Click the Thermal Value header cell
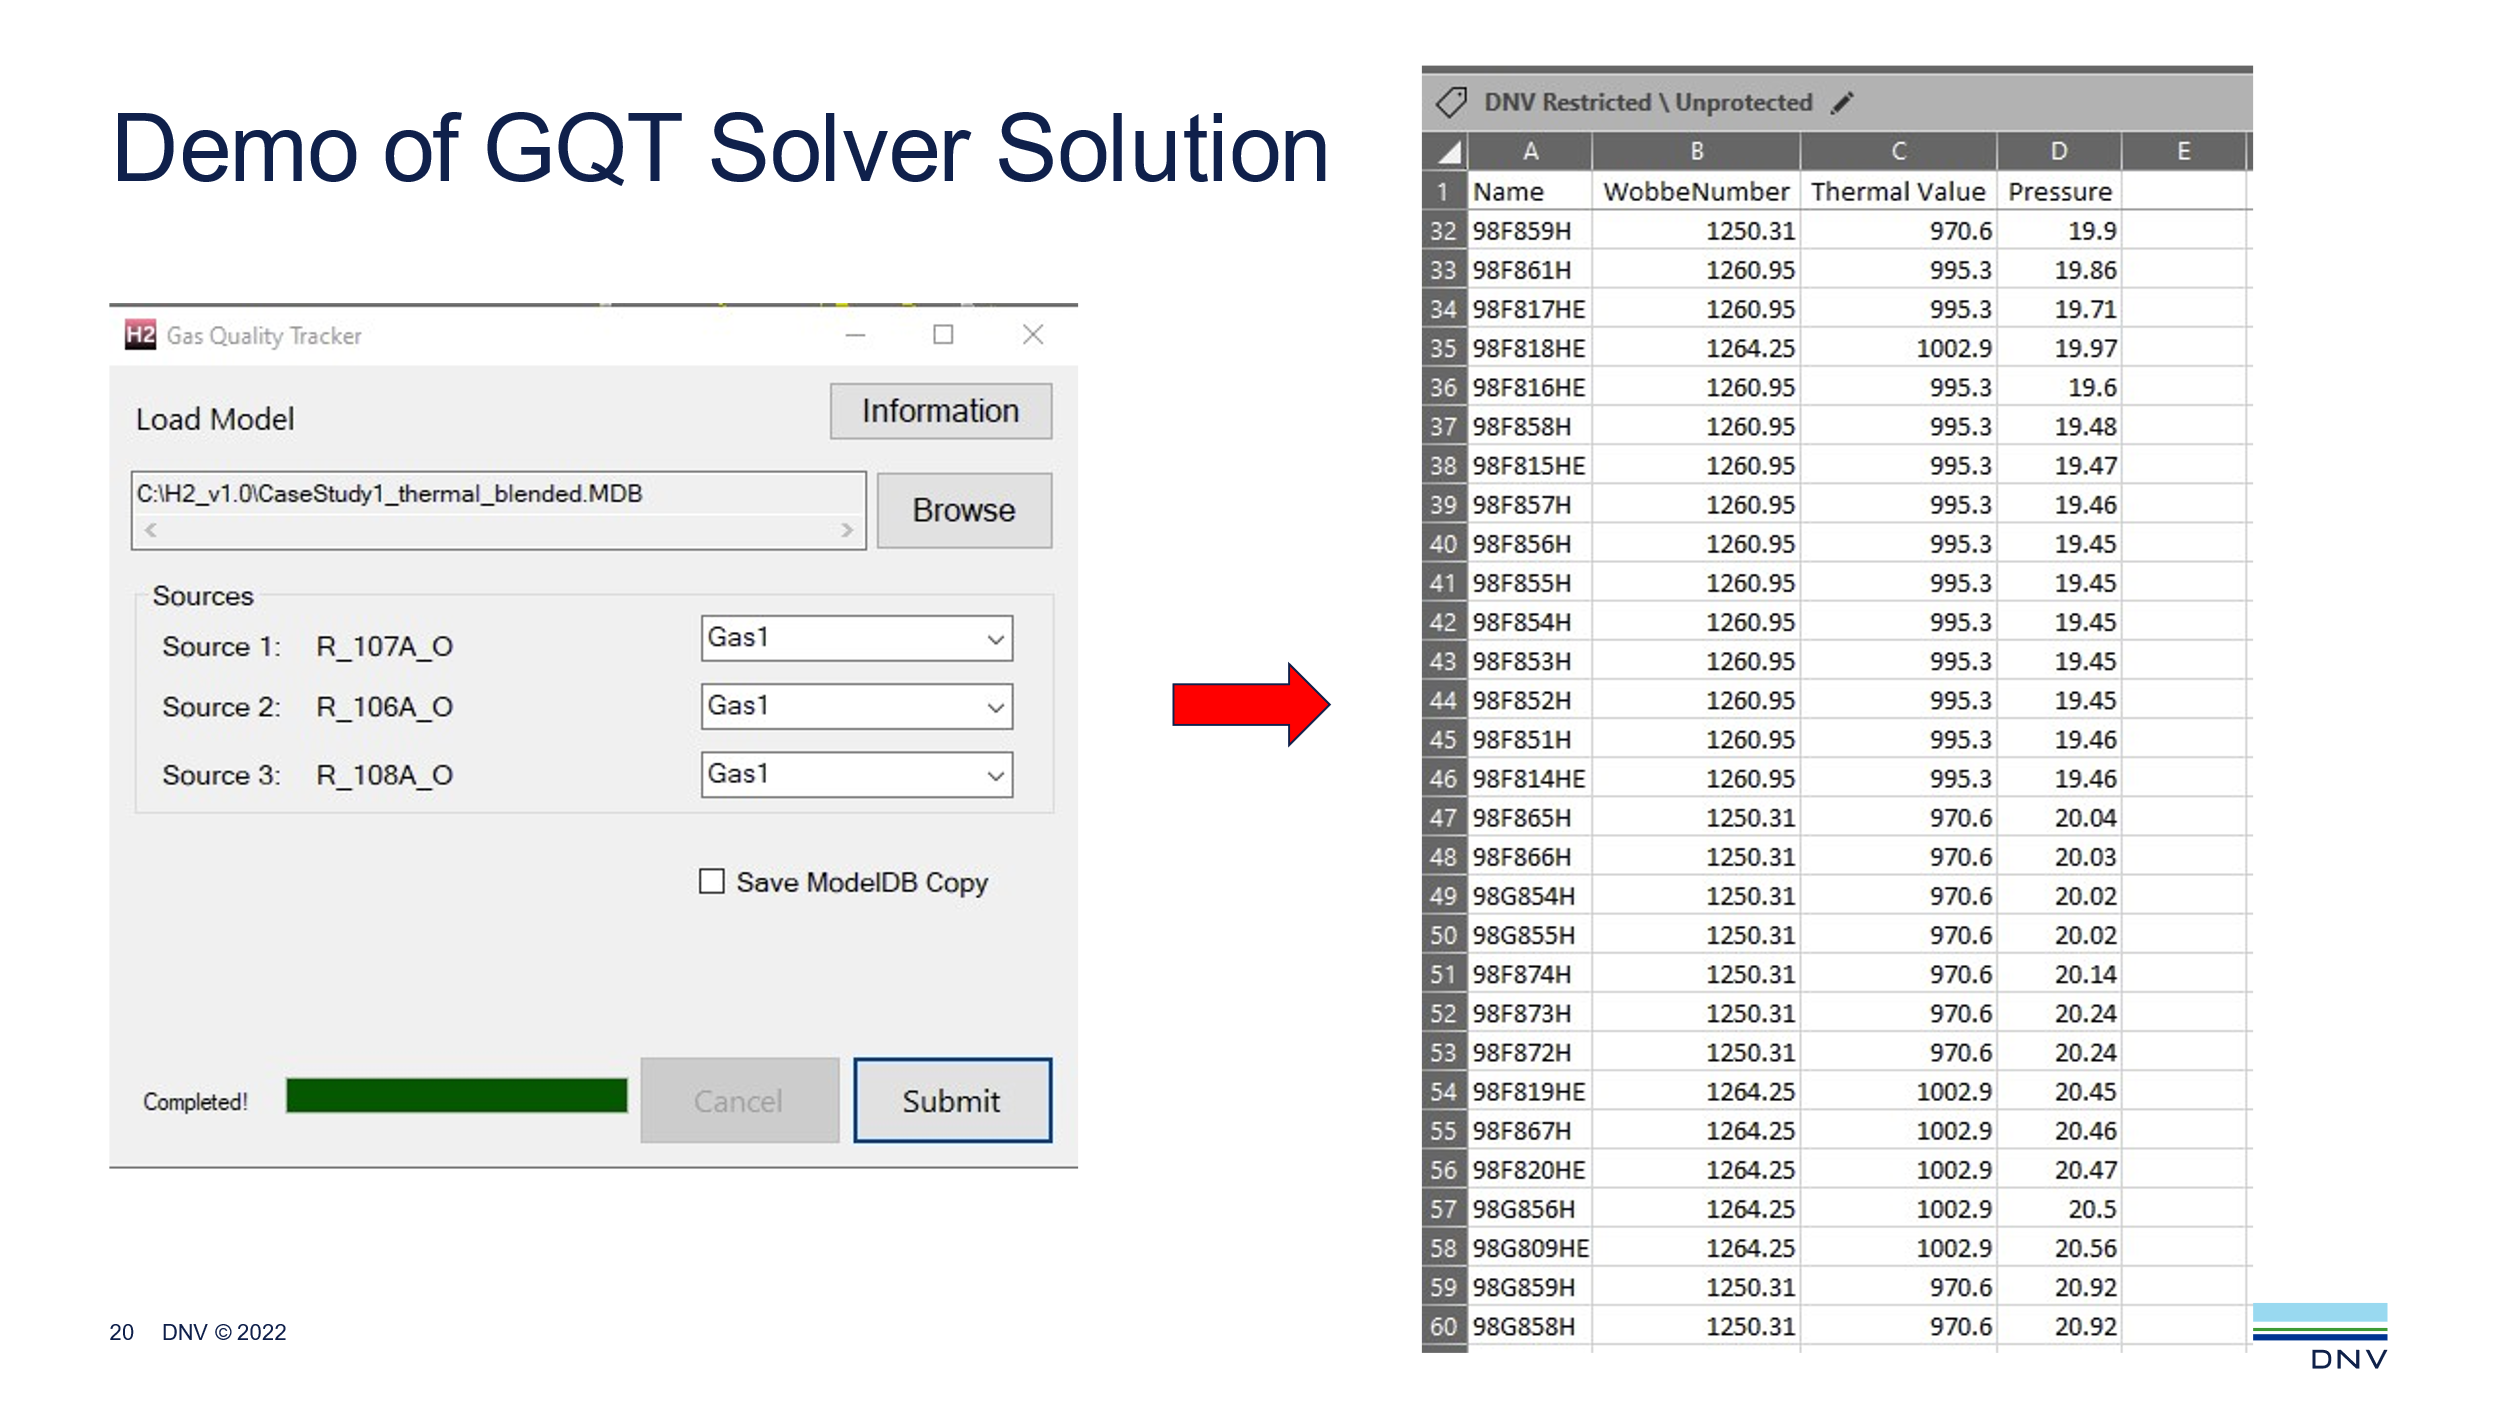The width and height of the screenshot is (2500, 1406). [1898, 191]
